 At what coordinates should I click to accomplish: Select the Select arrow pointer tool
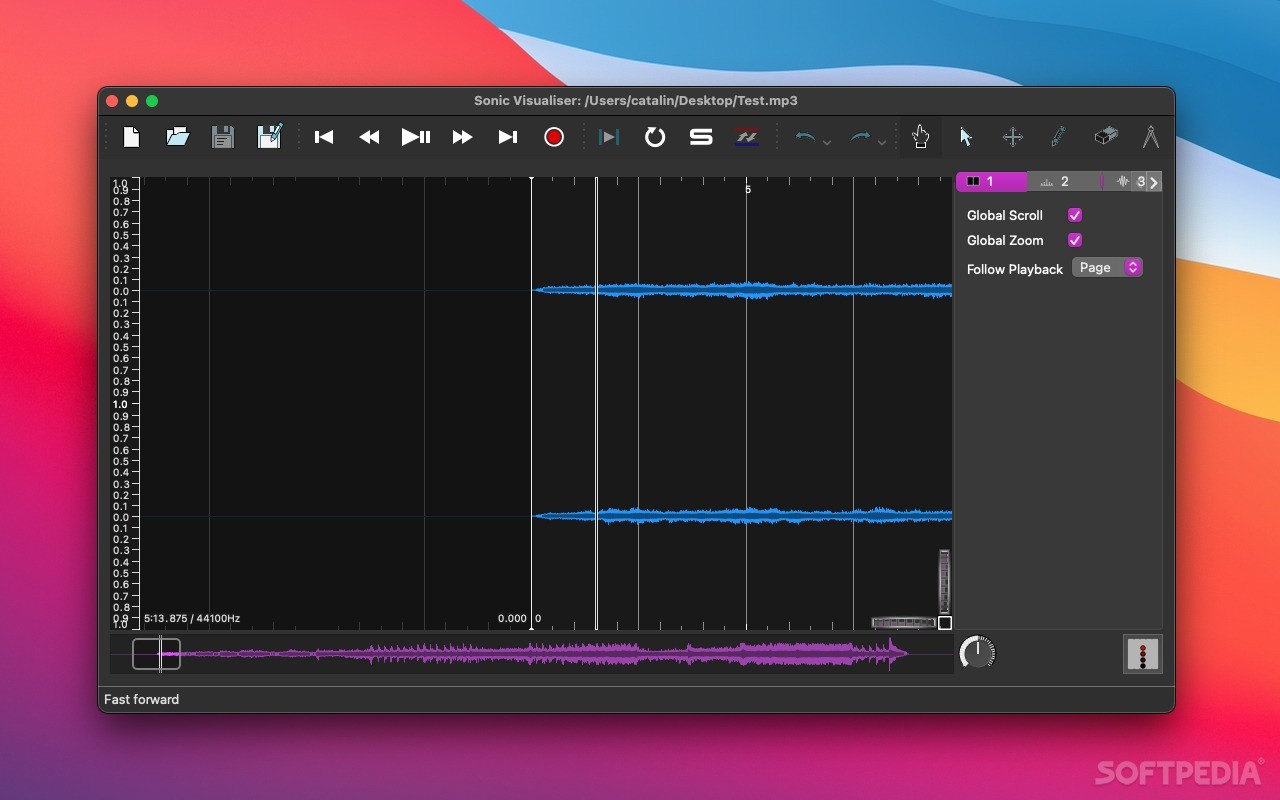point(966,137)
